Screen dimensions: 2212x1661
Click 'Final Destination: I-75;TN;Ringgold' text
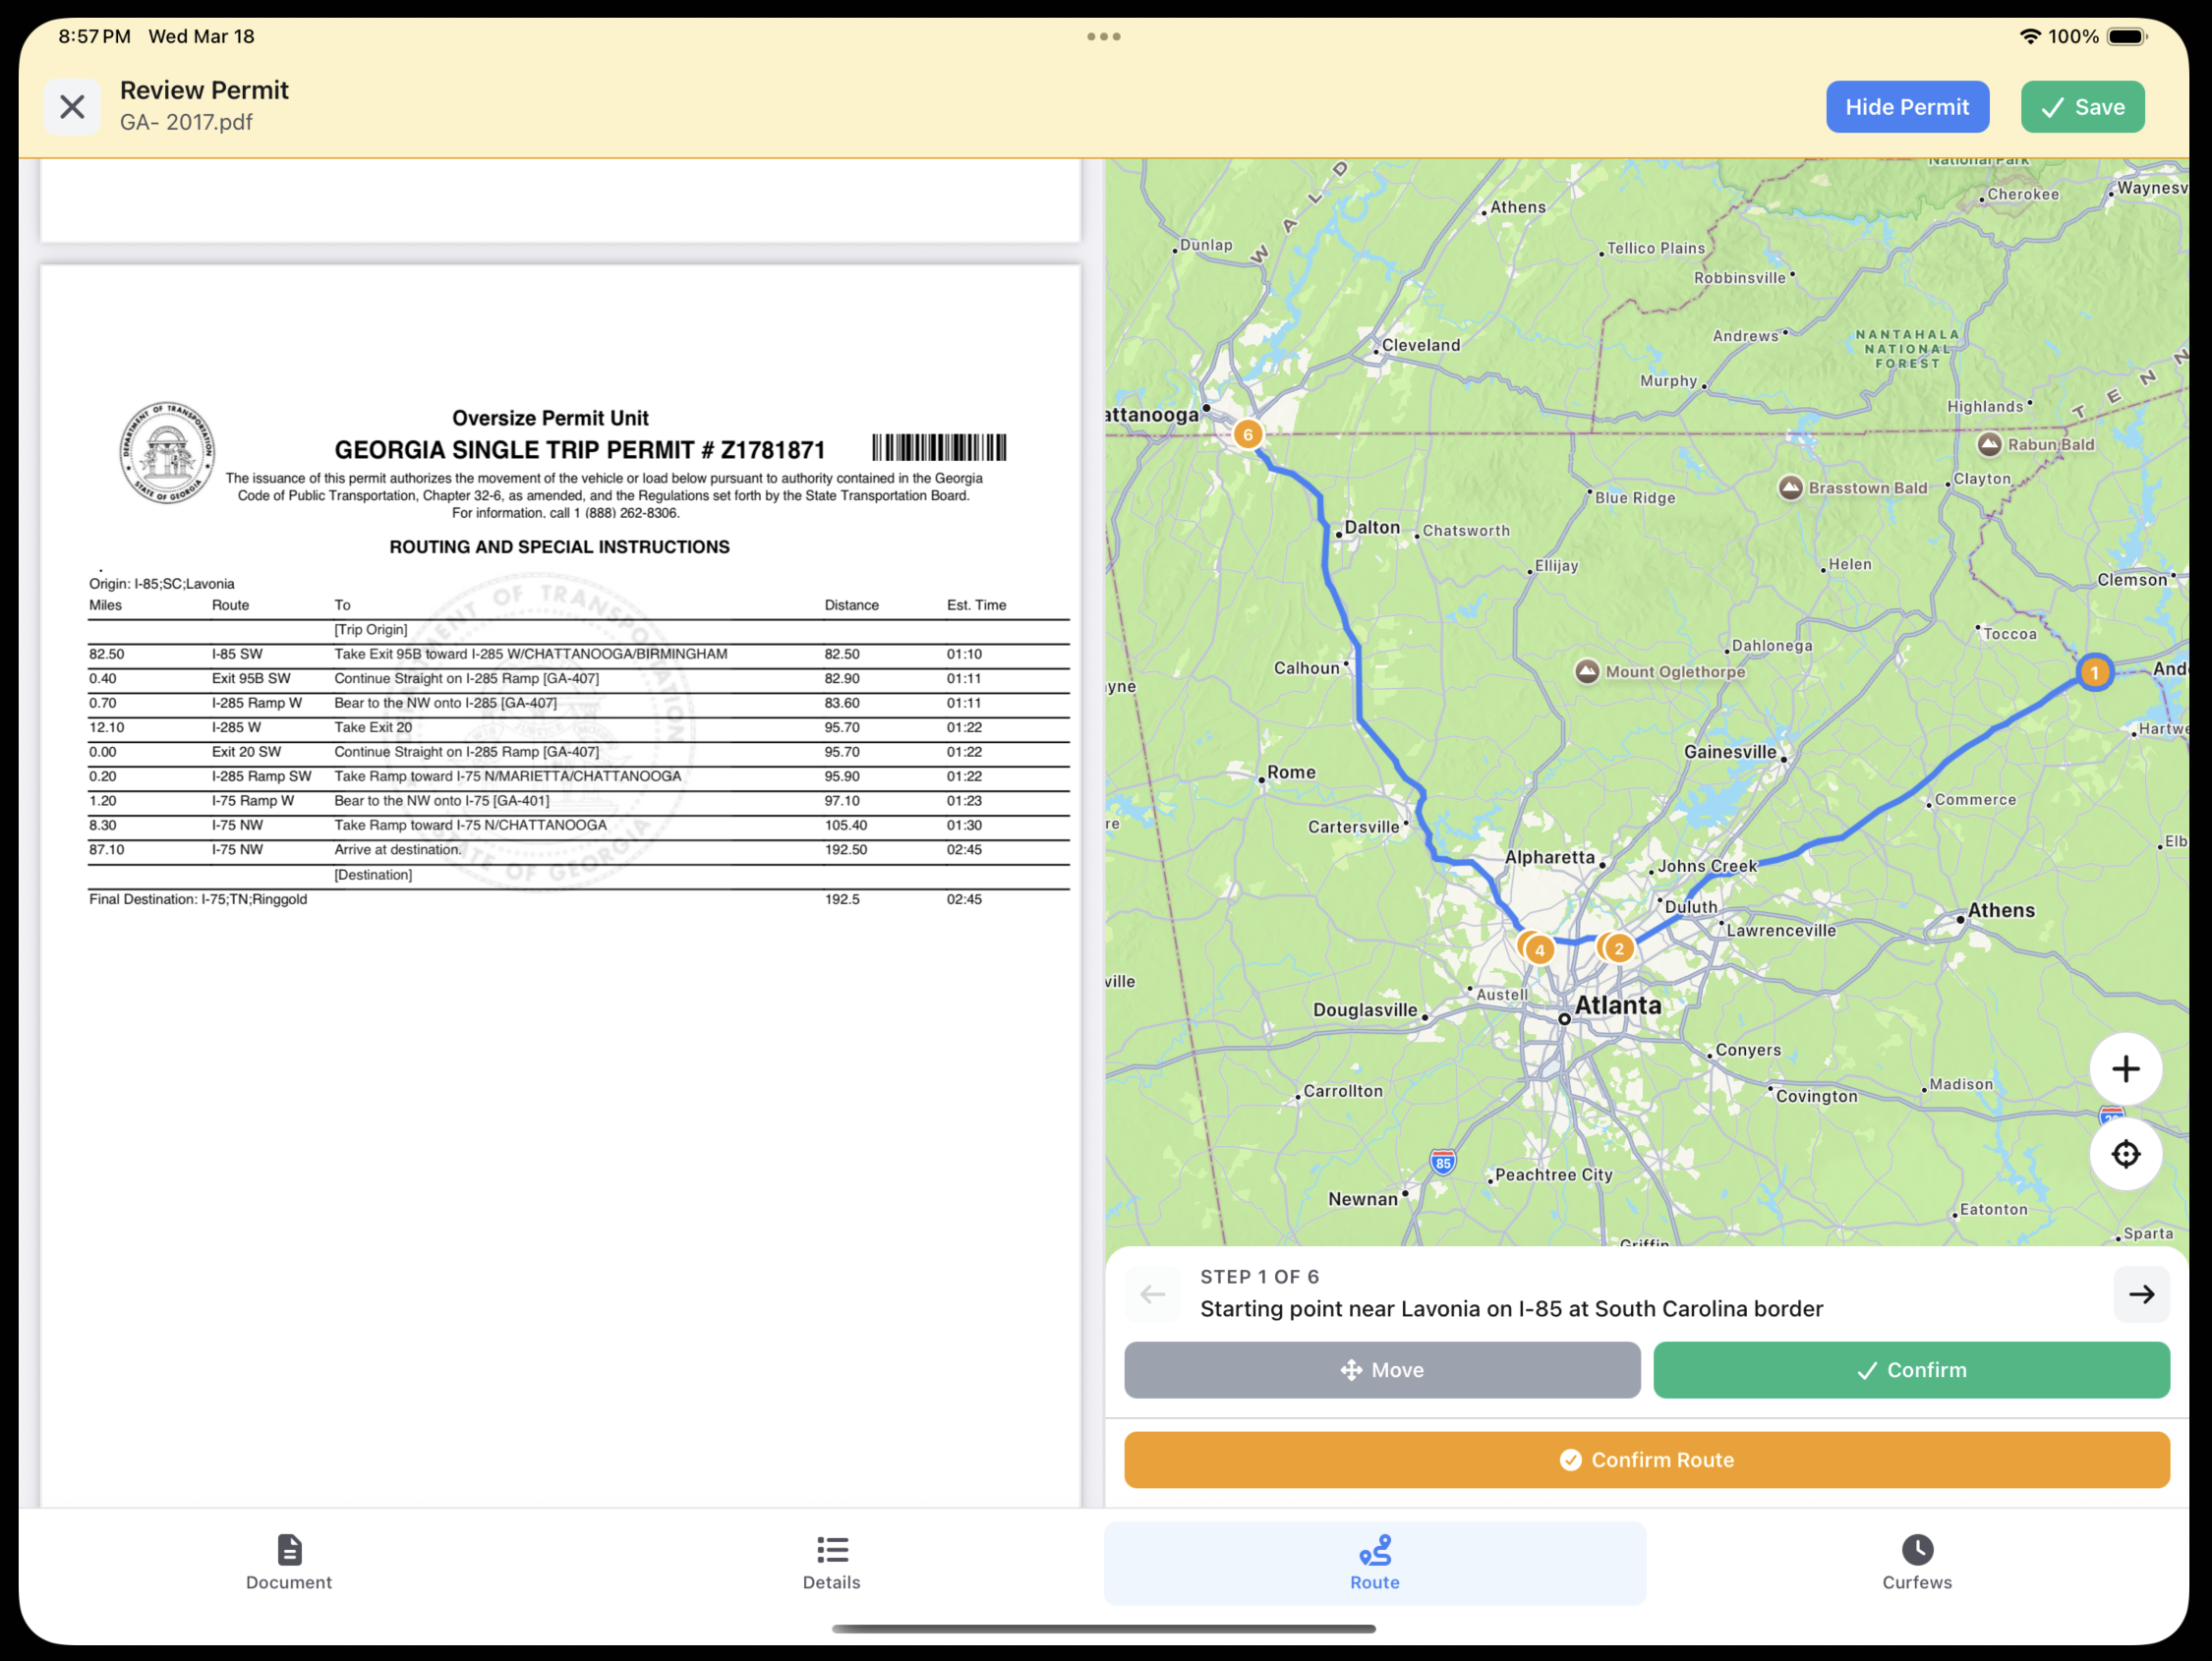(x=198, y=899)
